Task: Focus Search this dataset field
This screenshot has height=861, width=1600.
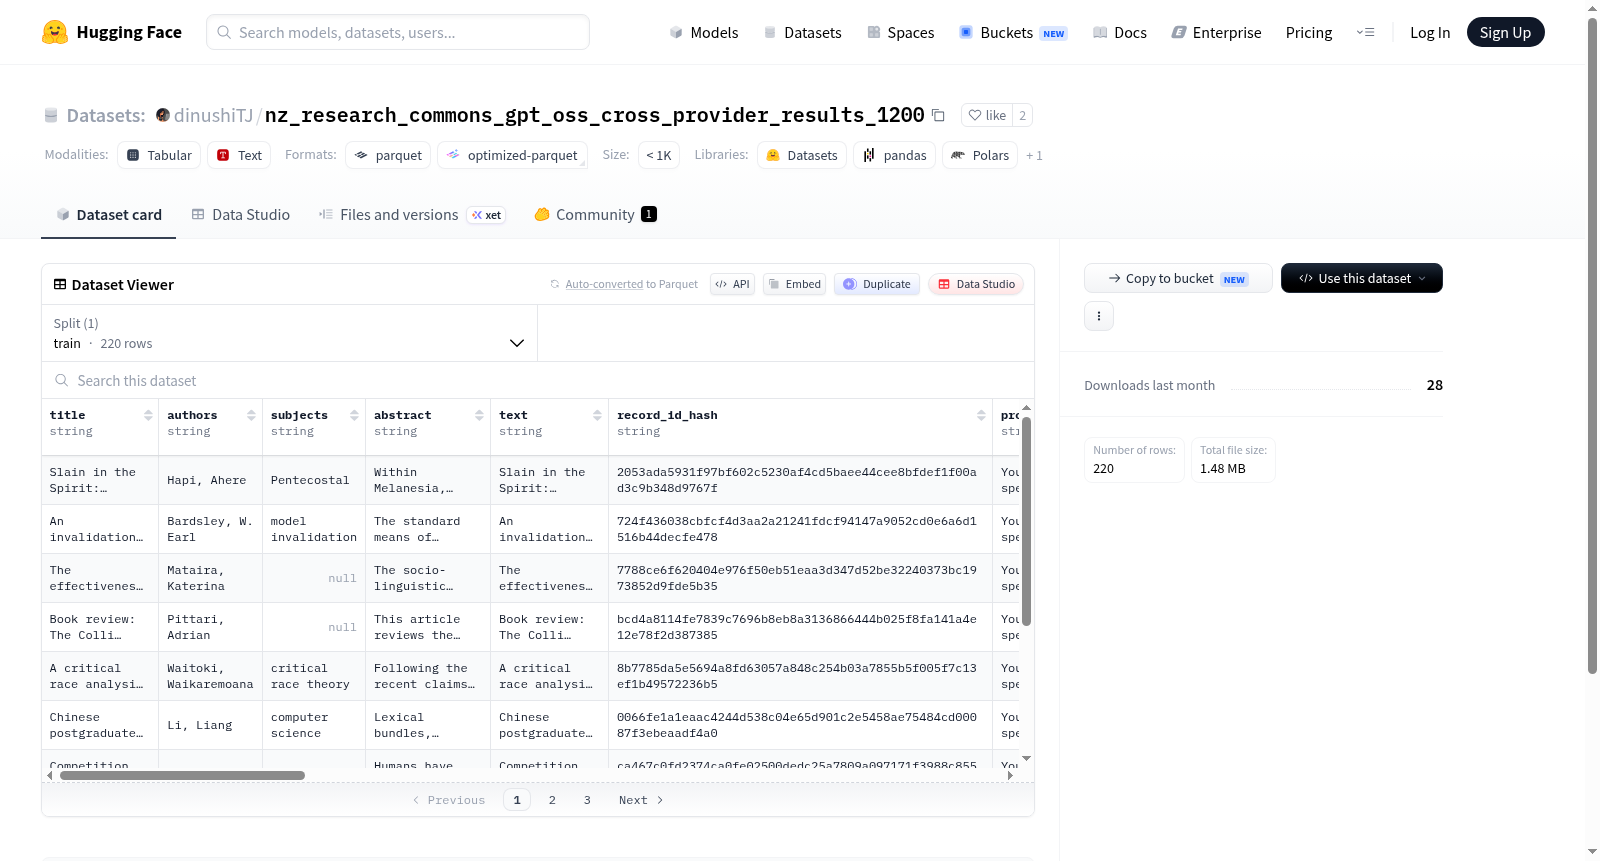Action: (538, 380)
